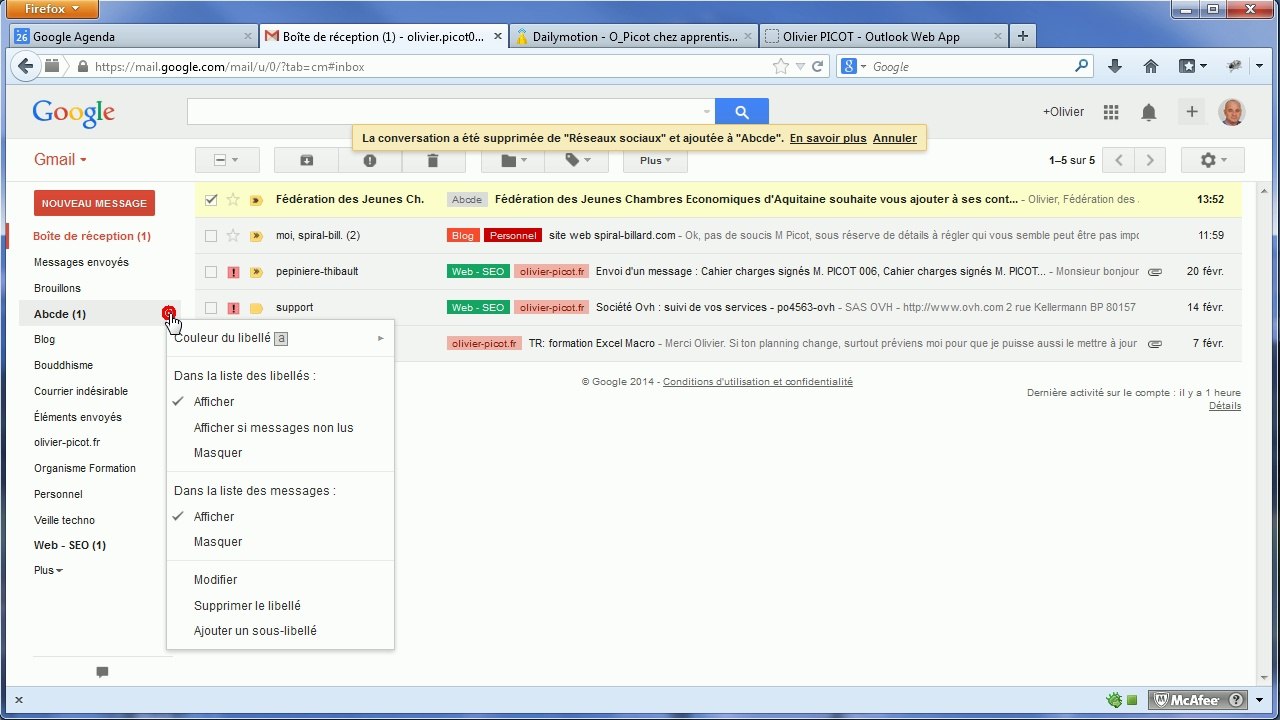The width and height of the screenshot is (1280, 720).
Task: Click the trash delete toolbar icon
Action: click(x=432, y=160)
